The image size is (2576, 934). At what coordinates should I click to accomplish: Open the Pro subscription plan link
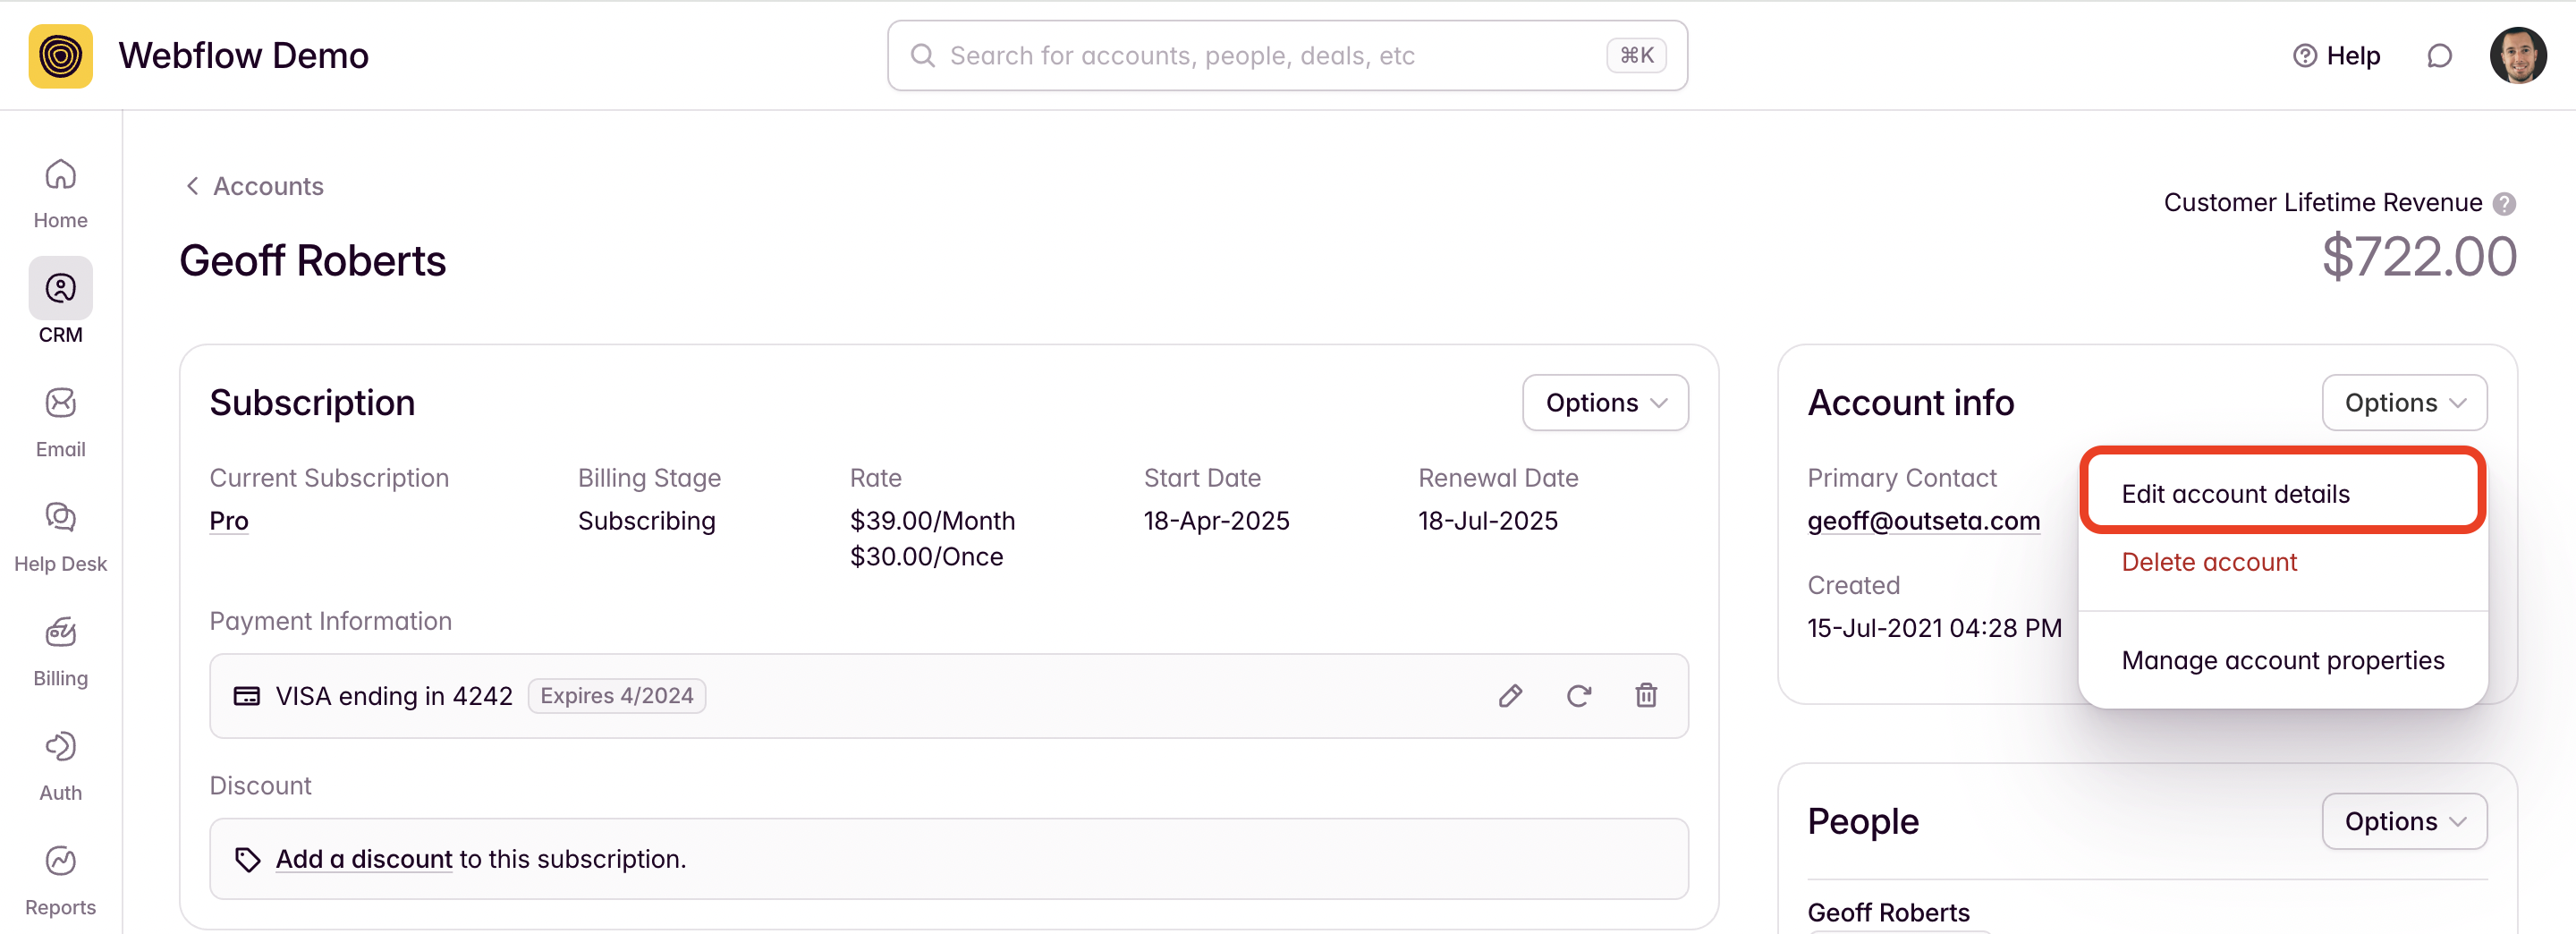point(229,521)
